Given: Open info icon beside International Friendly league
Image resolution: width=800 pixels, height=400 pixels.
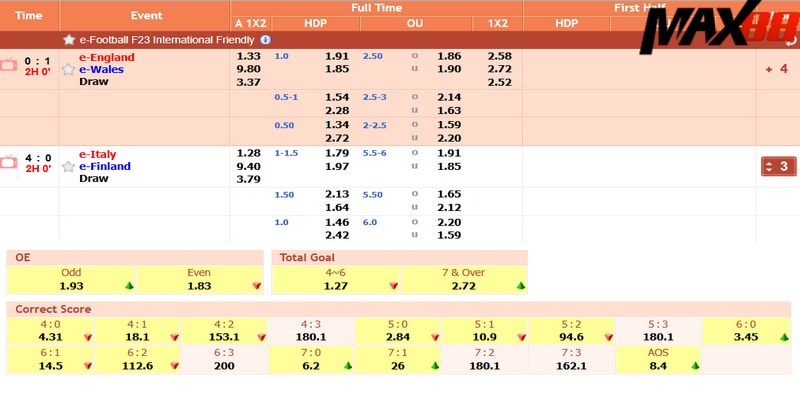Looking at the screenshot, I should click(265, 40).
